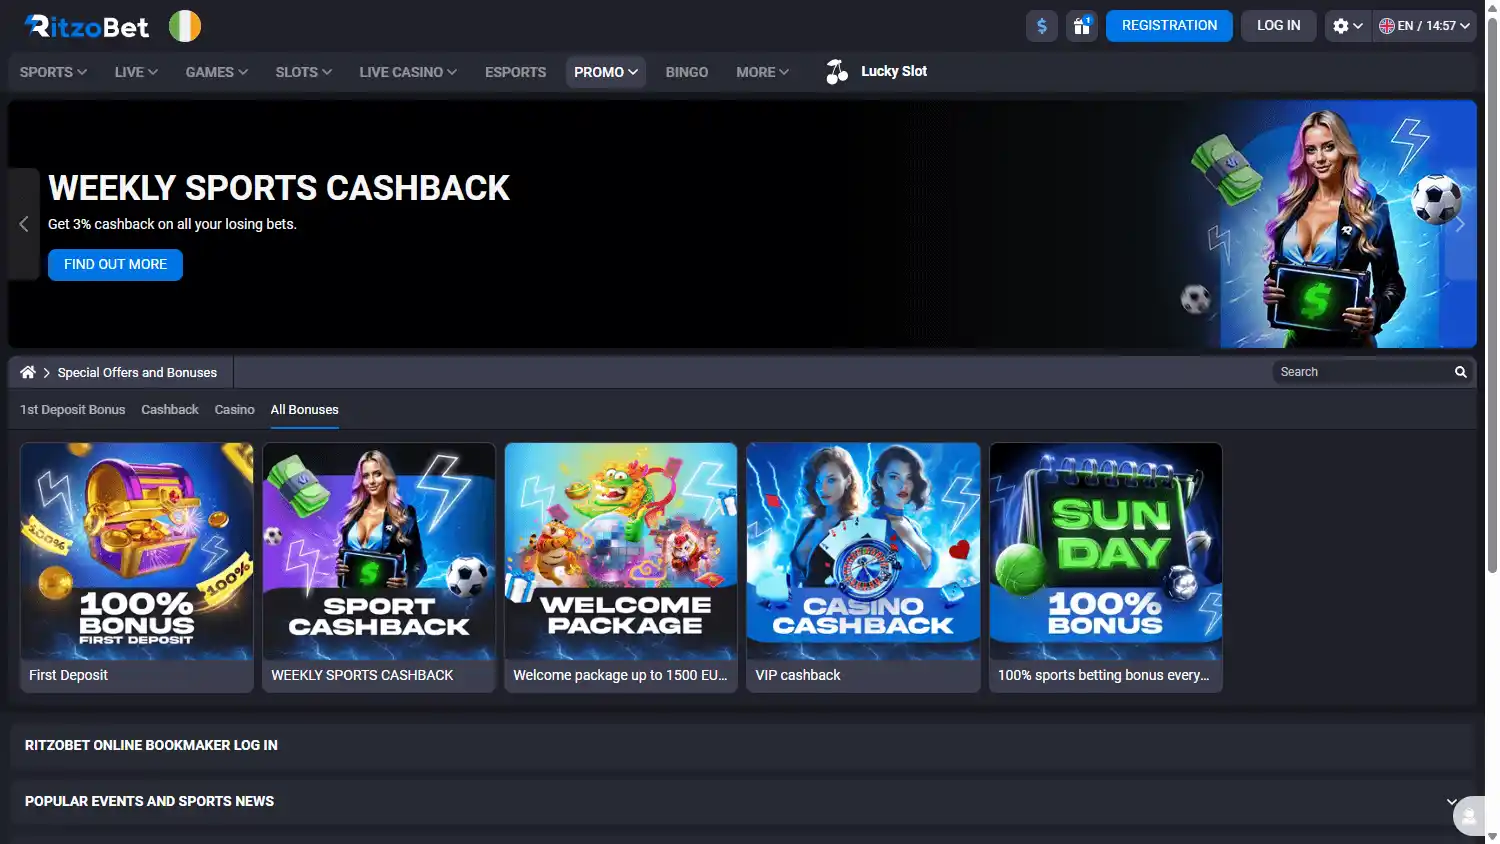Click the RITZOBET ONLINE BOOKMAKER LOG IN heading

151,745
